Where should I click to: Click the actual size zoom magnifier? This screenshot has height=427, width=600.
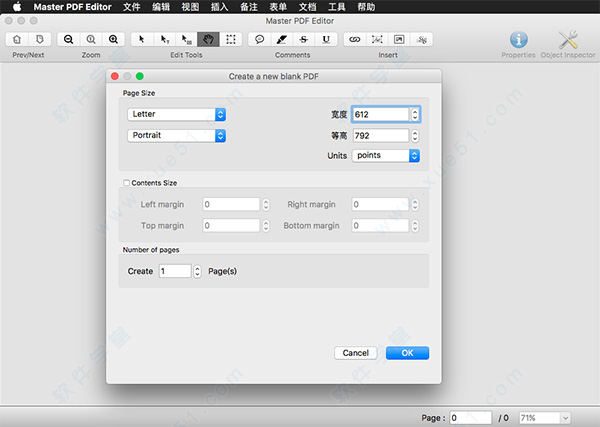click(x=91, y=39)
